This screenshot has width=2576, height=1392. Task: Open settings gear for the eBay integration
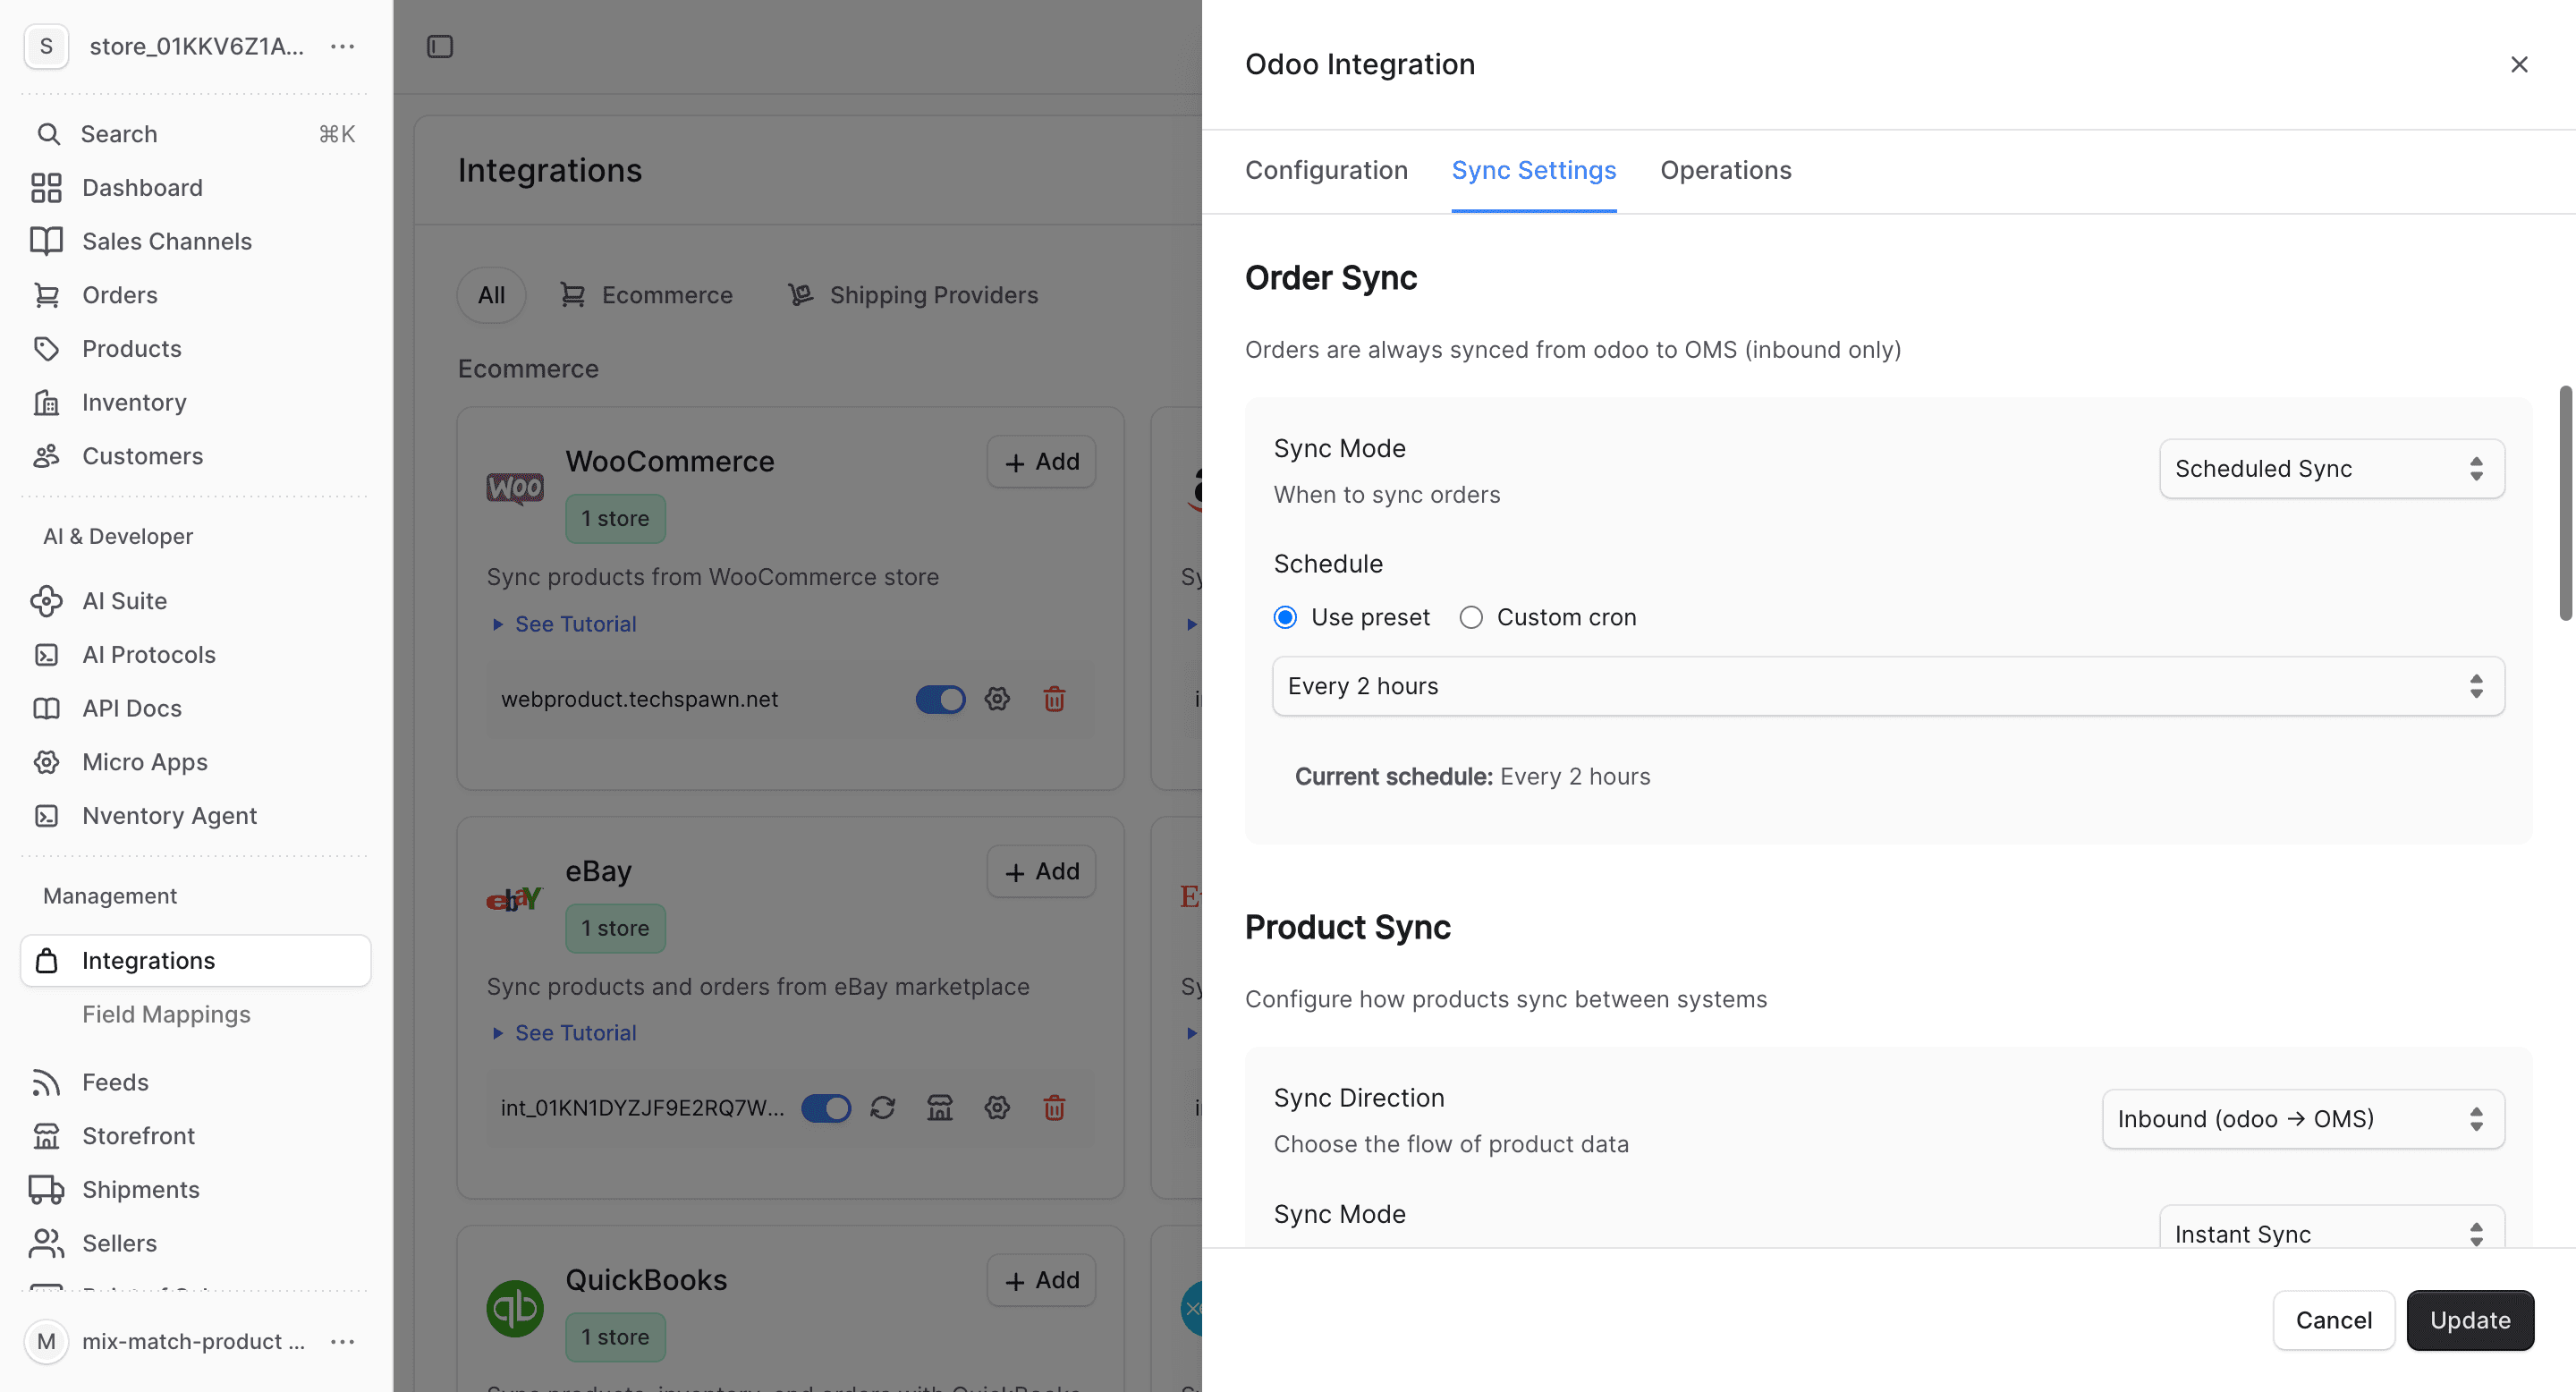point(997,1108)
